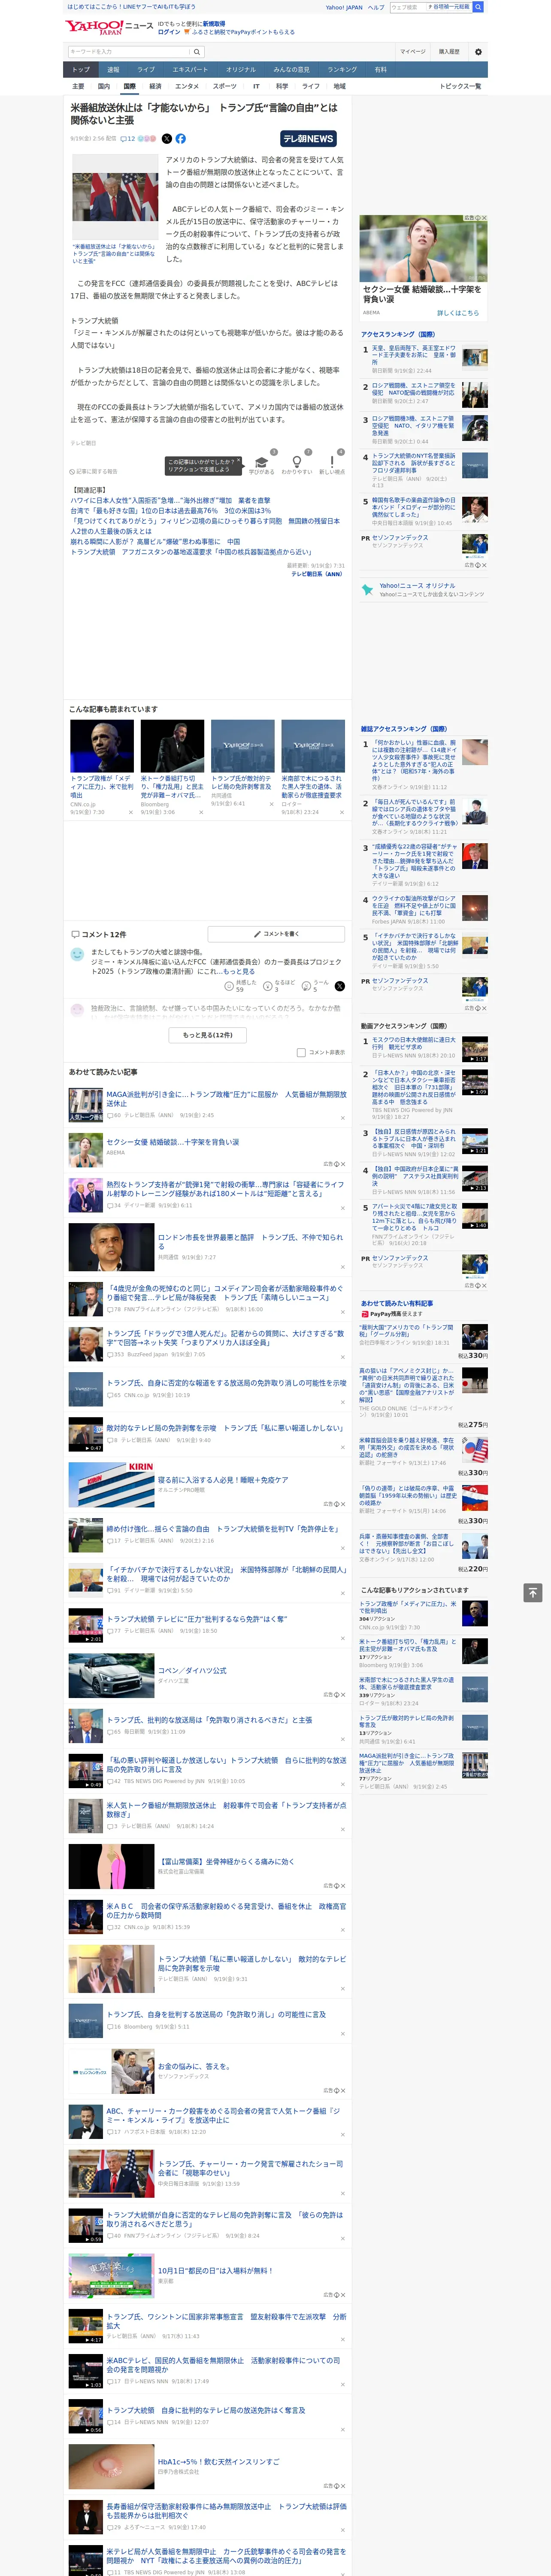Click the コメントを書く button

click(277, 933)
